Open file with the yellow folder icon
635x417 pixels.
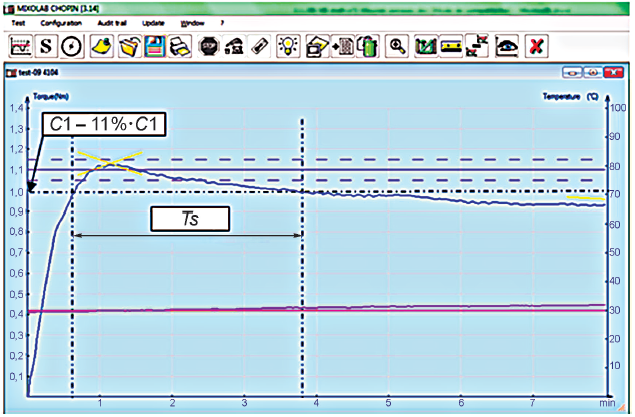(128, 45)
